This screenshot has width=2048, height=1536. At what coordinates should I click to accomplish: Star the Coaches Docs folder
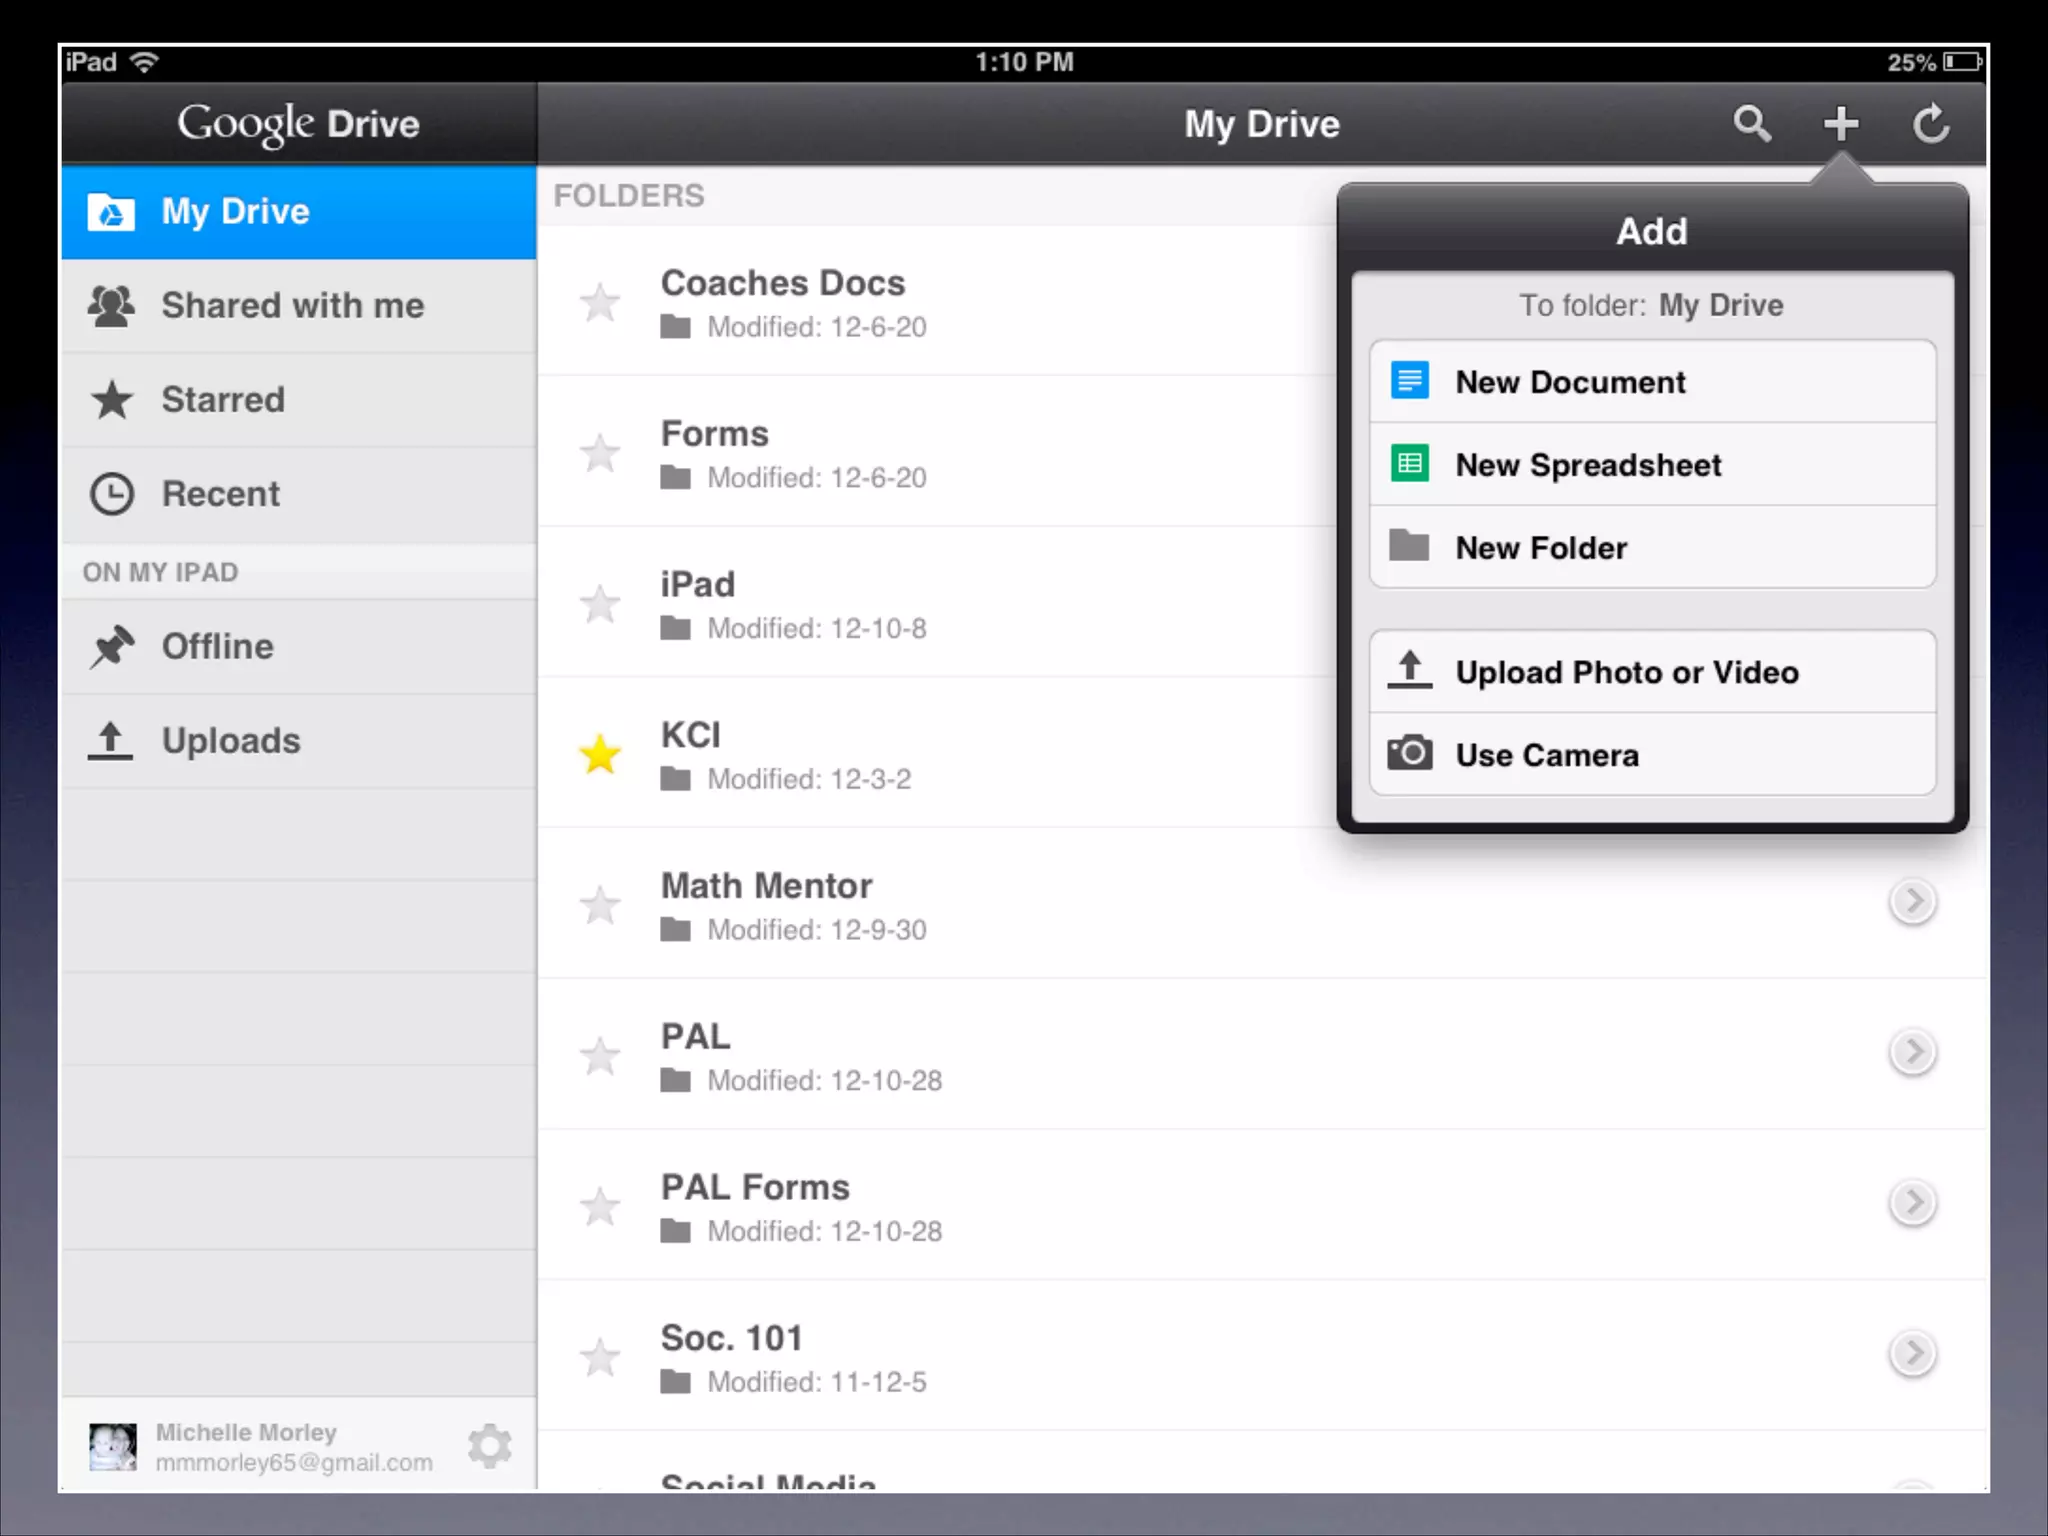(x=600, y=303)
